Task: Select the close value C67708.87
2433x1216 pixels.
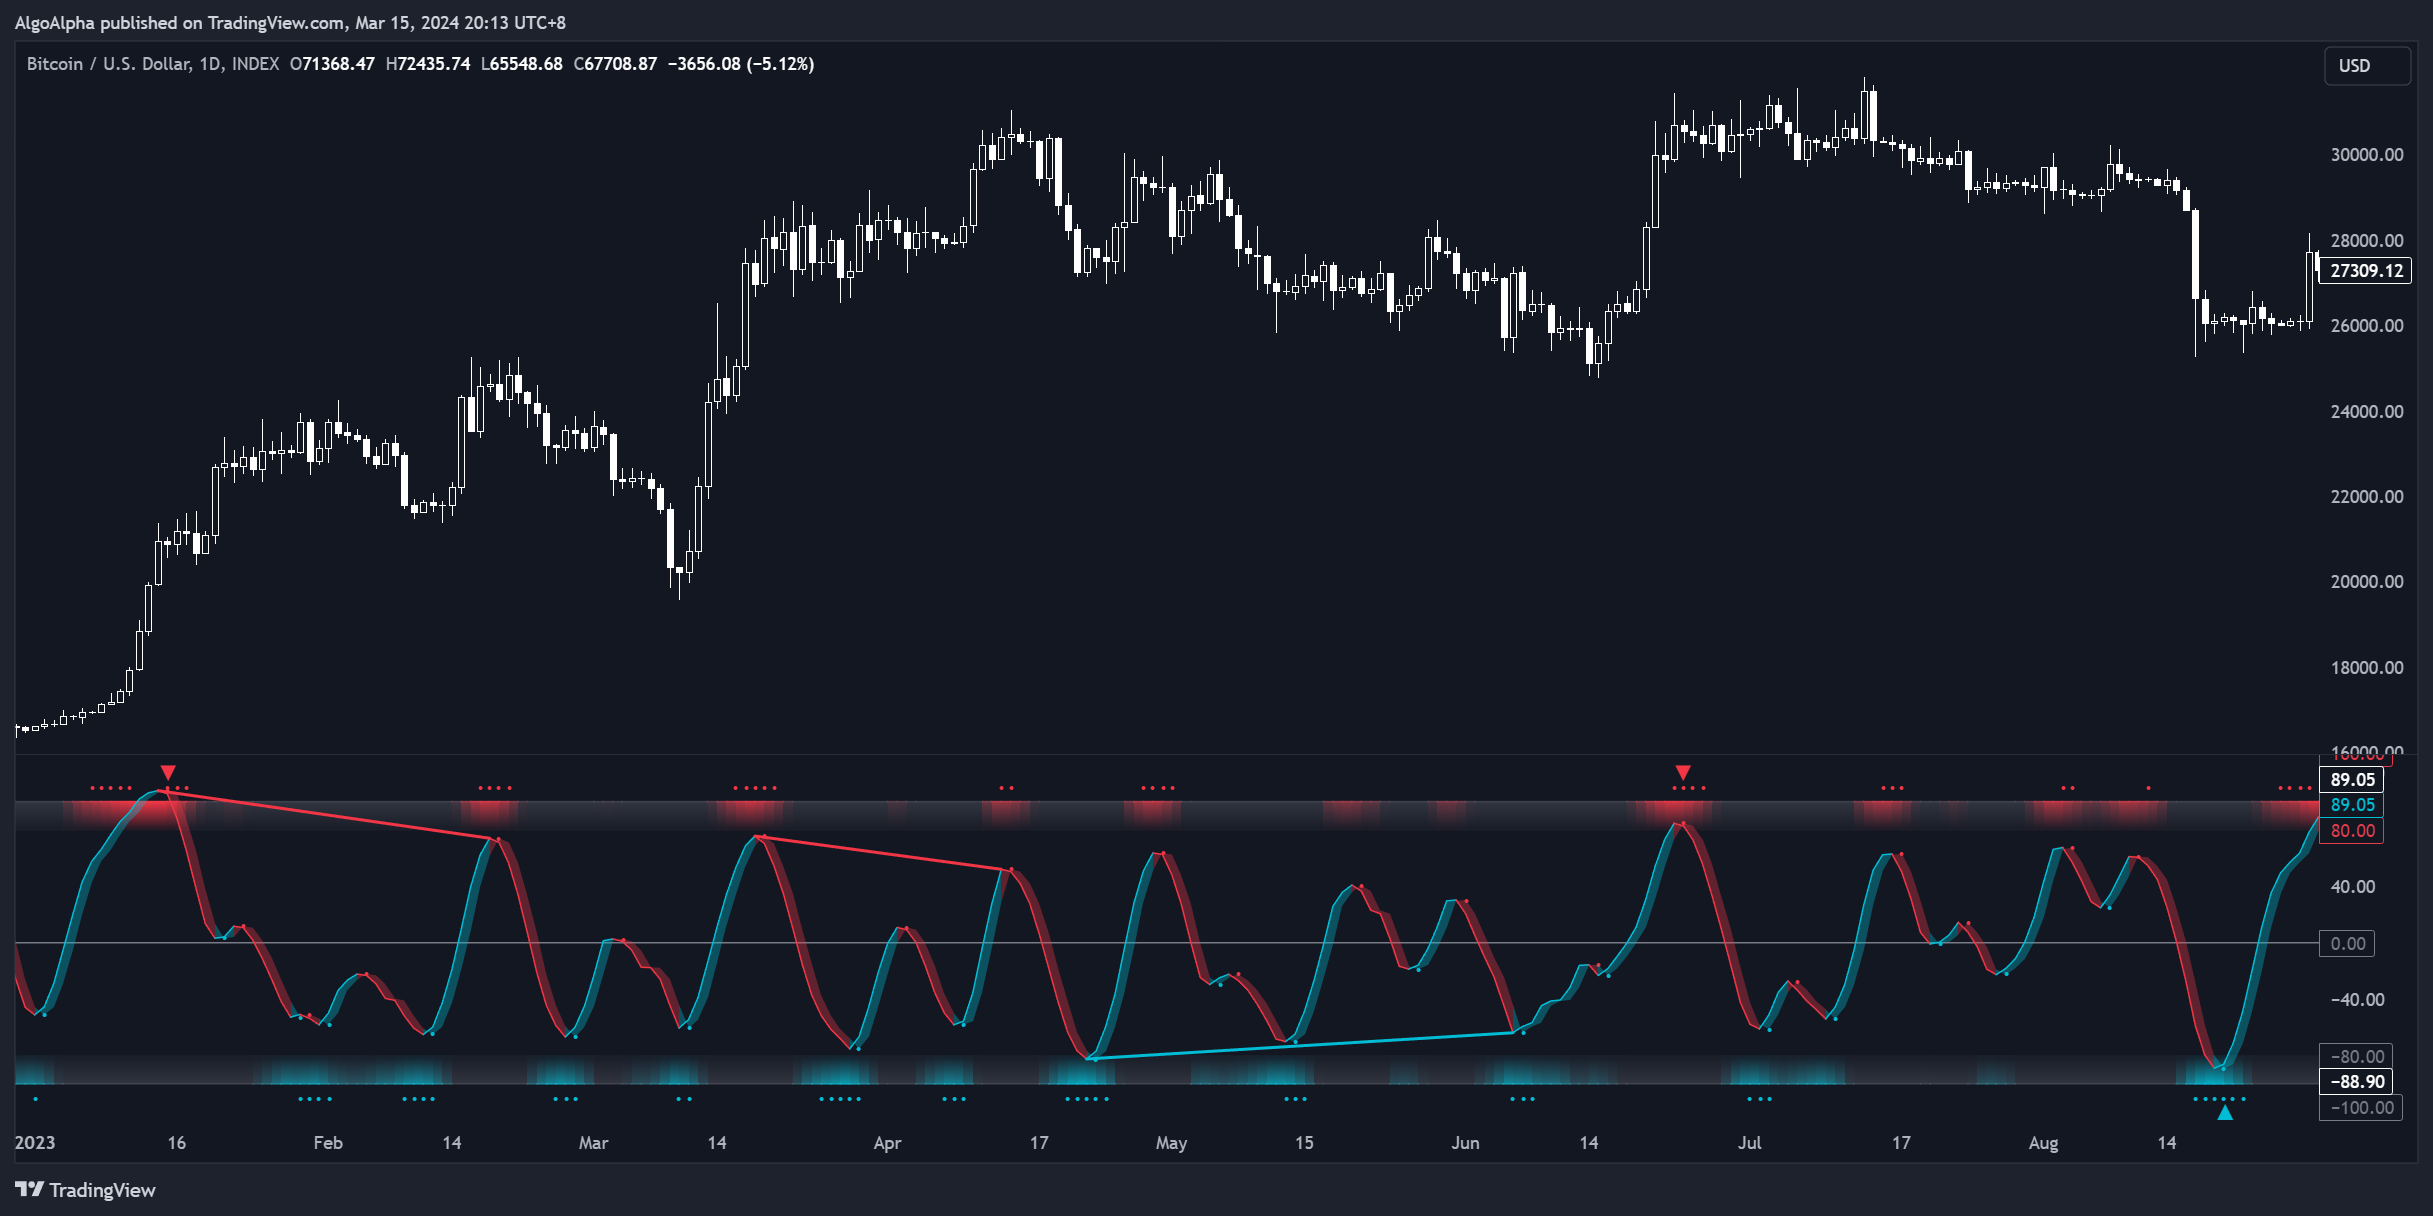Action: click(616, 64)
